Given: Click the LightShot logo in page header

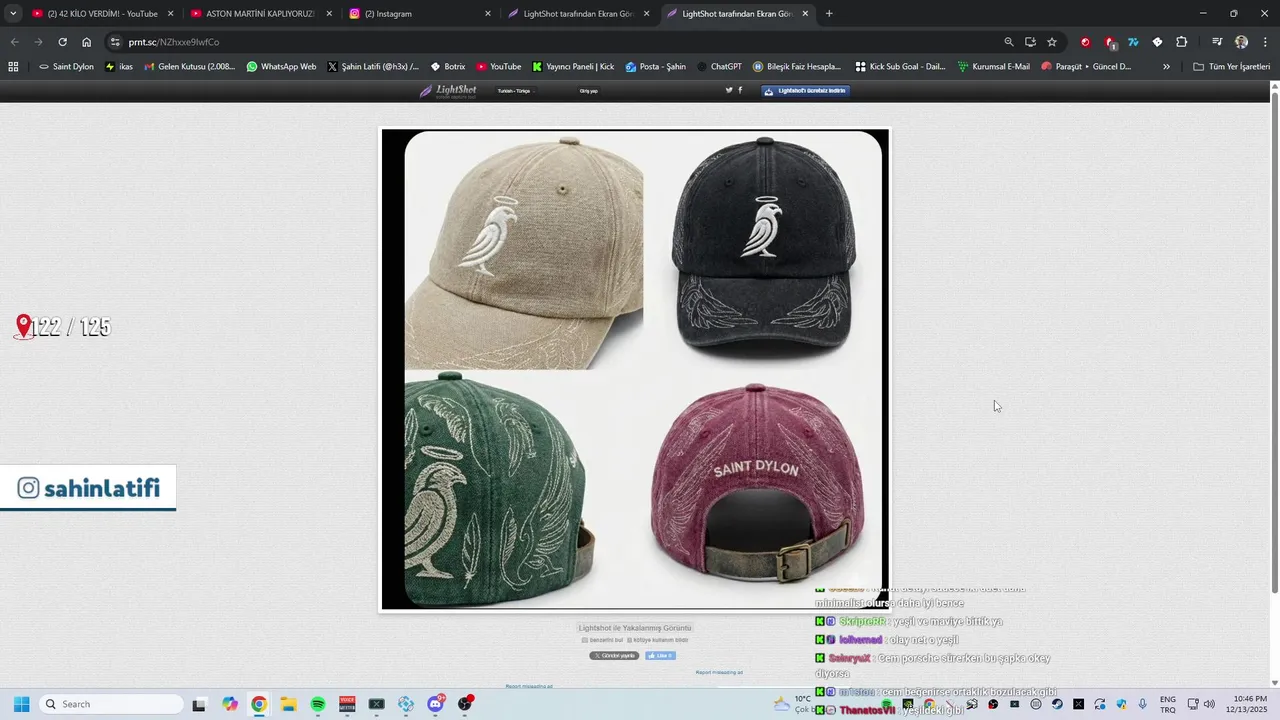Looking at the screenshot, I should pos(448,90).
